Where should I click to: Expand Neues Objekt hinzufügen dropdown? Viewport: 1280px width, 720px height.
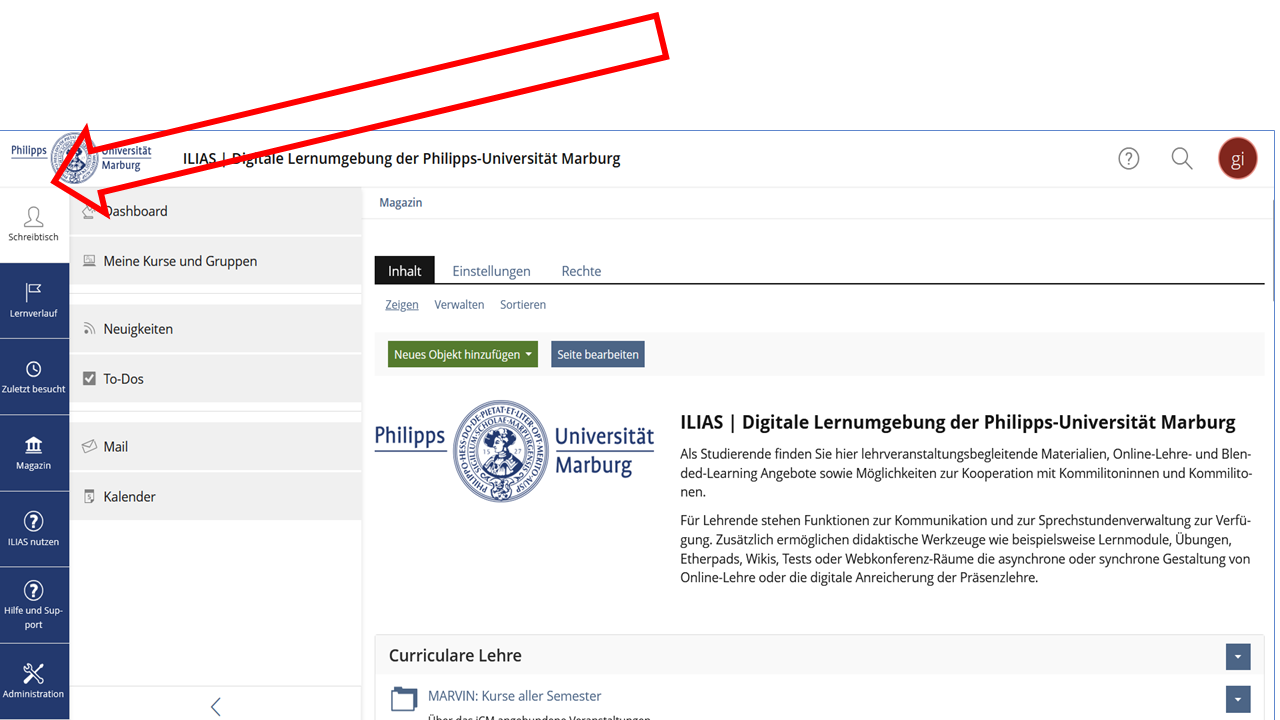click(462, 354)
